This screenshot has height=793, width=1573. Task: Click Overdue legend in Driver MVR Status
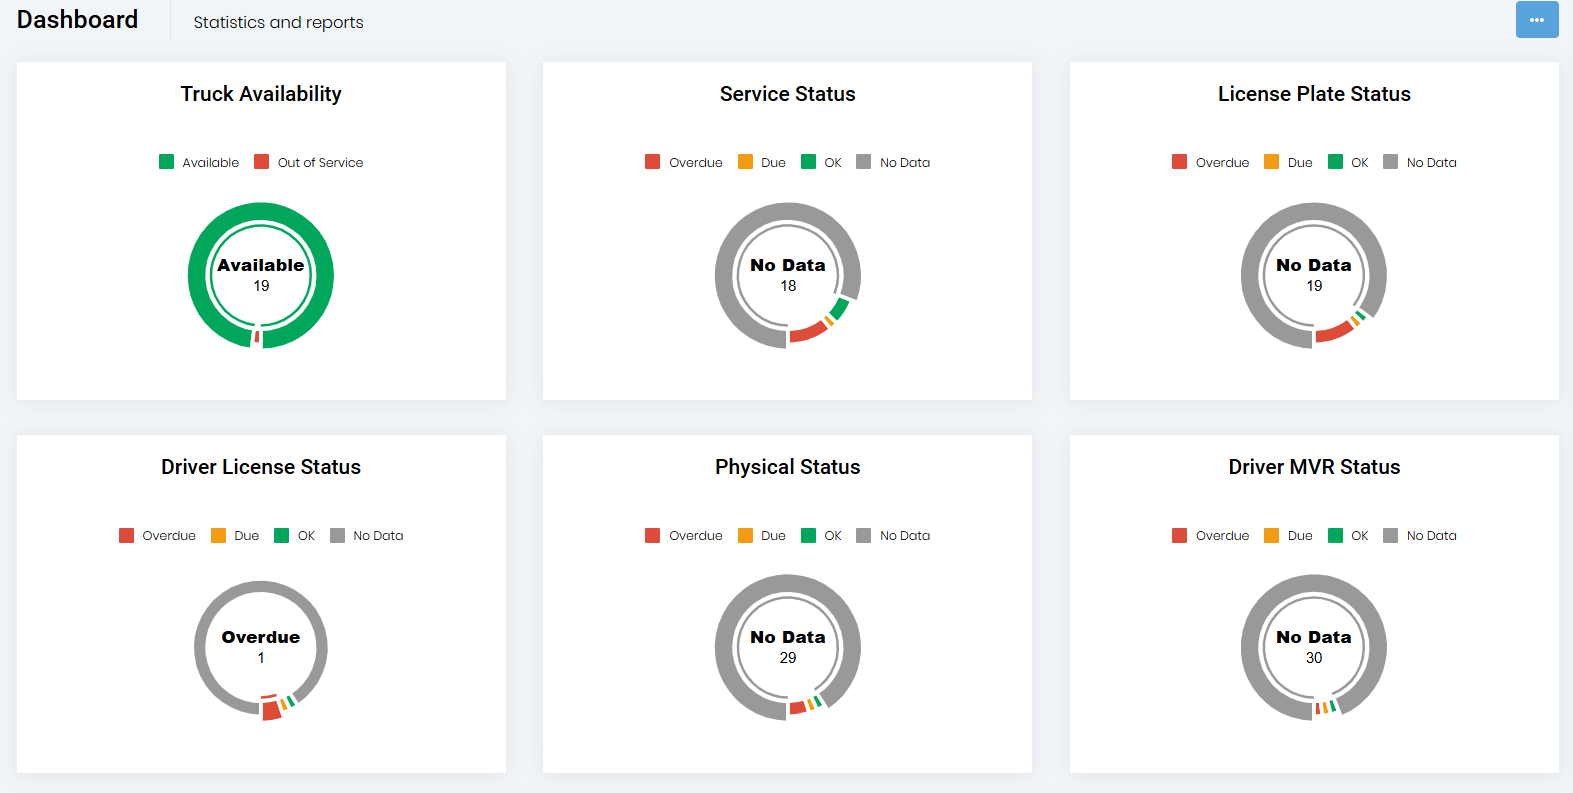(1211, 535)
